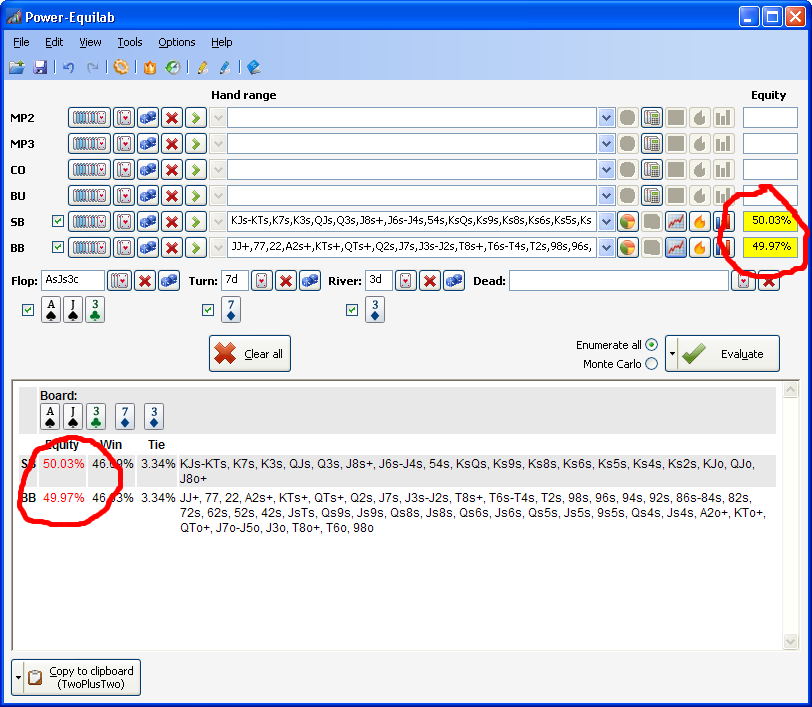Select the Monte Carlo radio button
This screenshot has height=707, width=812.
pyautogui.click(x=651, y=364)
